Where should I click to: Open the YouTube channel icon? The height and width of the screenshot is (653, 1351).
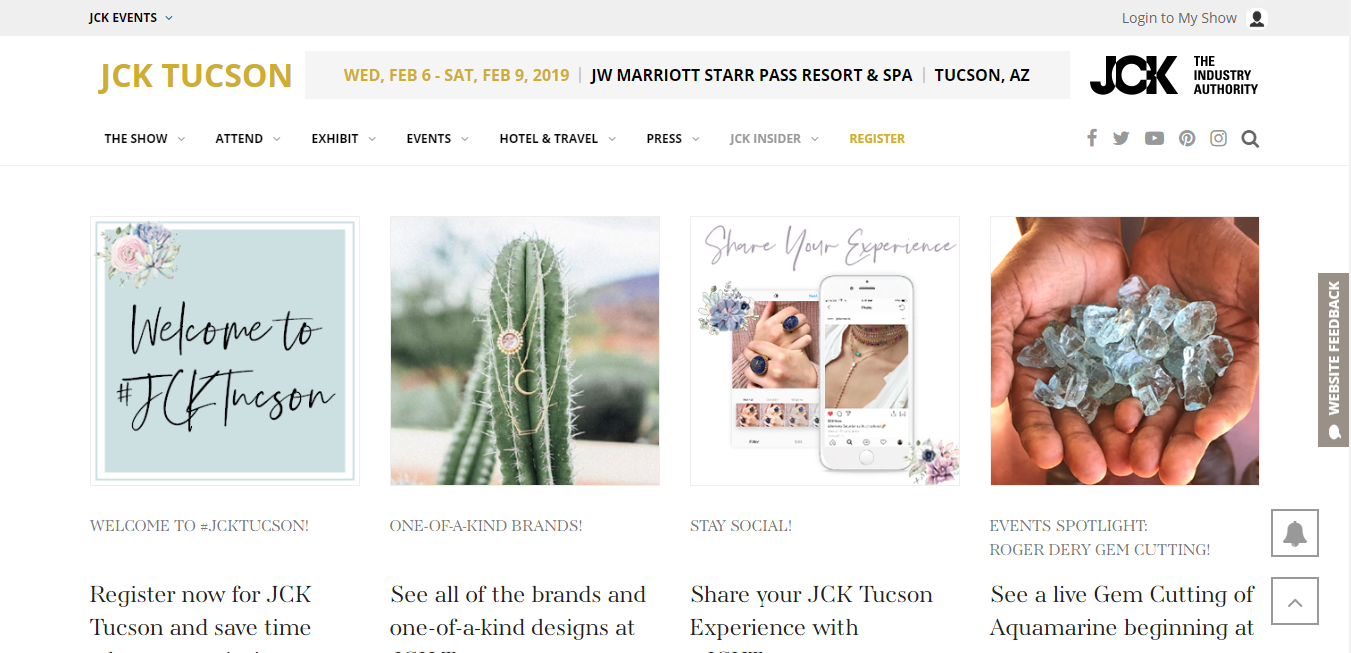[x=1154, y=138]
